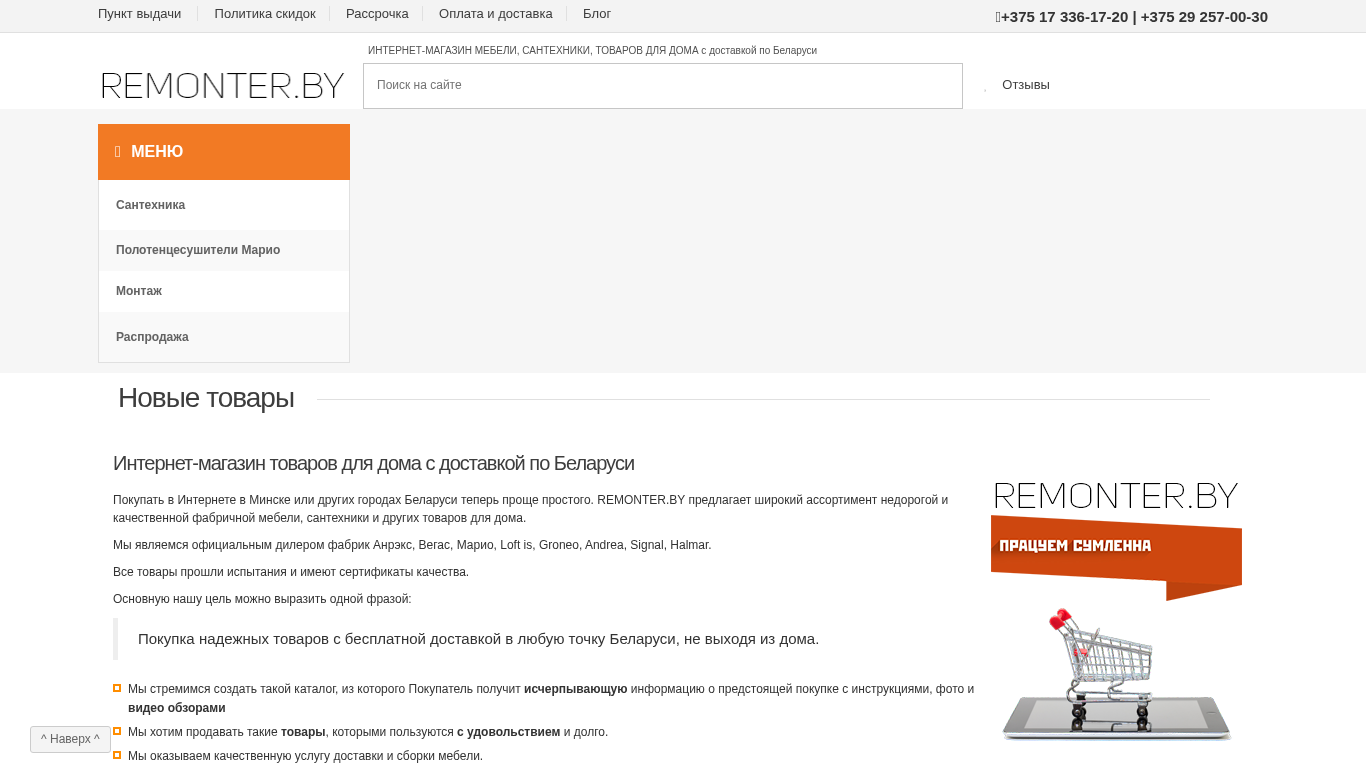Screen dimensions: 1366x768
Task: Open the Блог section
Action: point(596,14)
